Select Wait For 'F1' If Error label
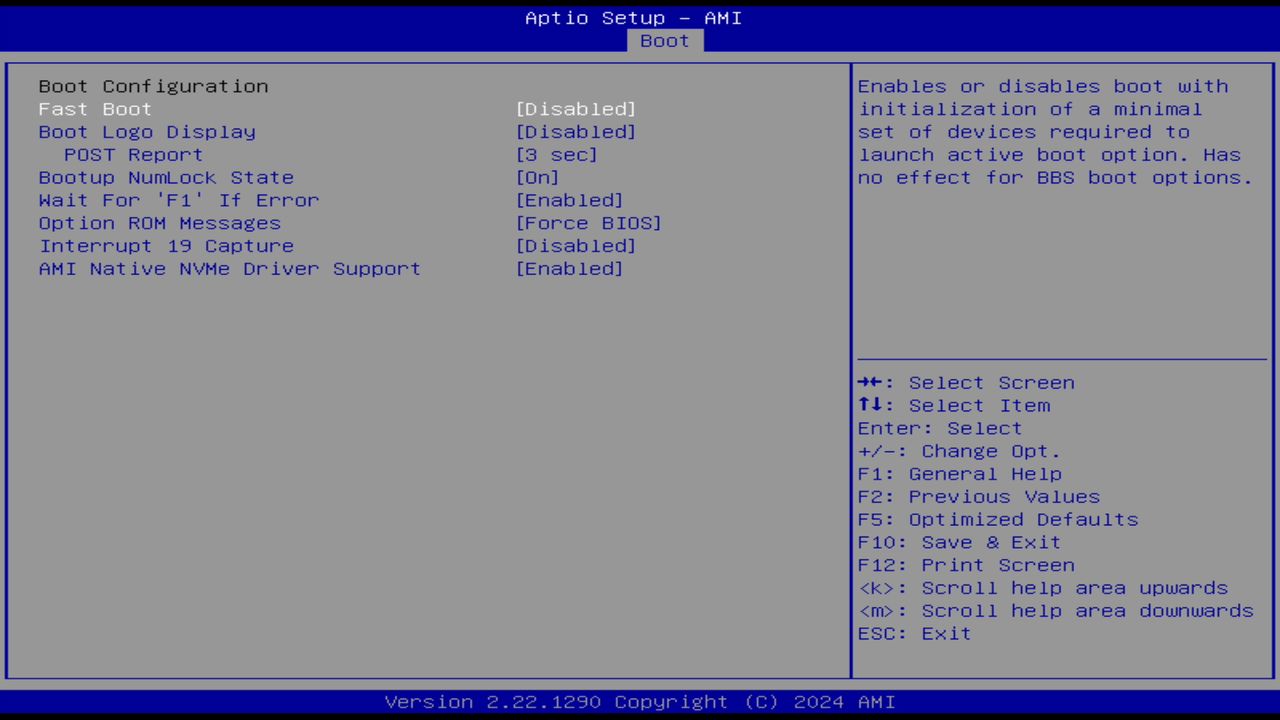 179,201
